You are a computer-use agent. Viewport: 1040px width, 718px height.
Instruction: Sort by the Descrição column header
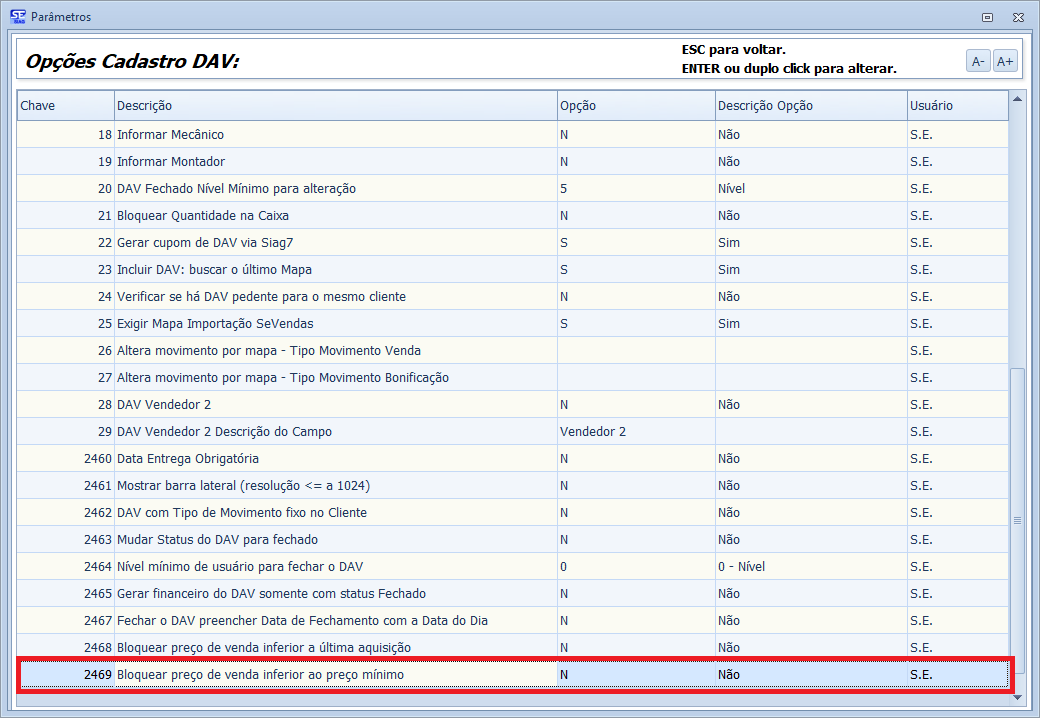[x=334, y=106]
